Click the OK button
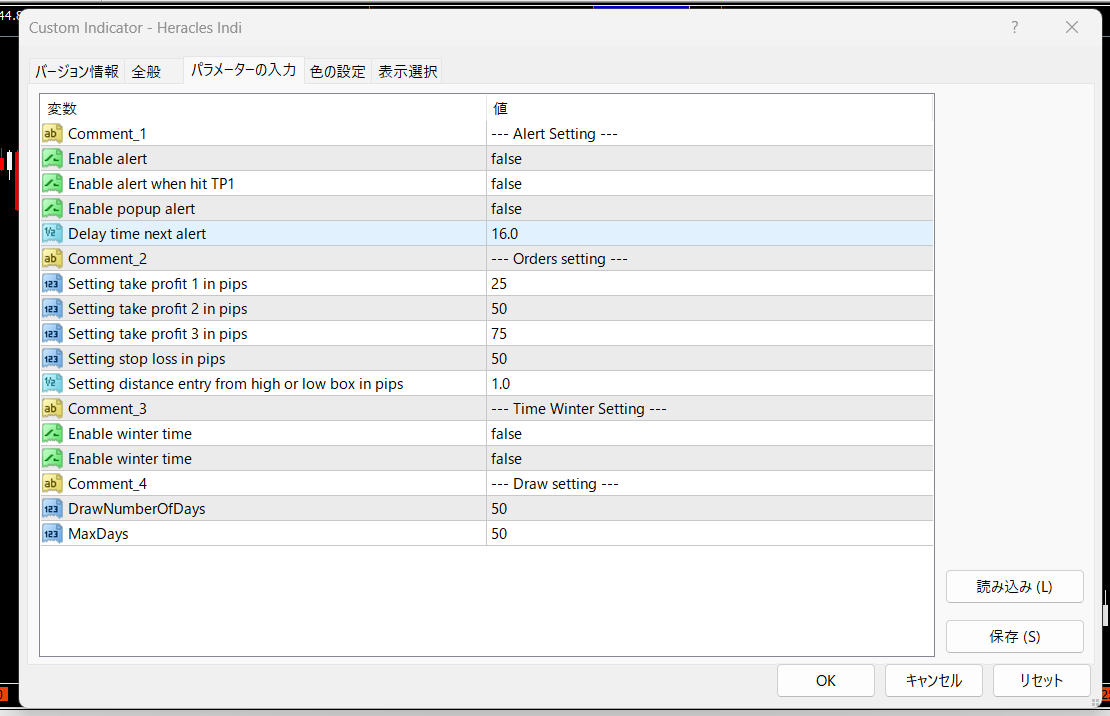 [825, 681]
